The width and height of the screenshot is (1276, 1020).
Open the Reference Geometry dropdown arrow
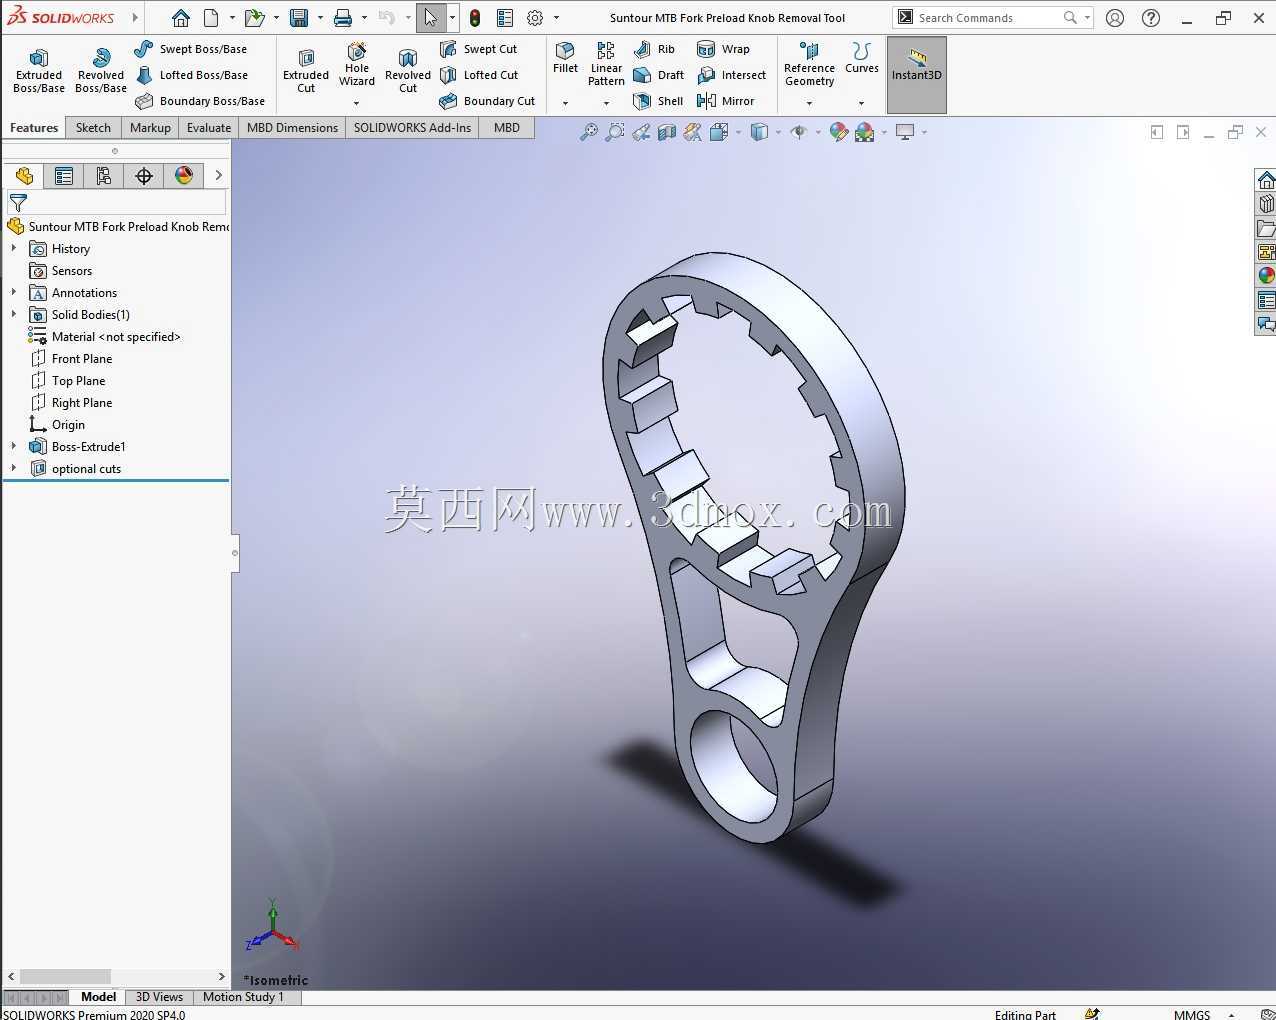pos(809,103)
